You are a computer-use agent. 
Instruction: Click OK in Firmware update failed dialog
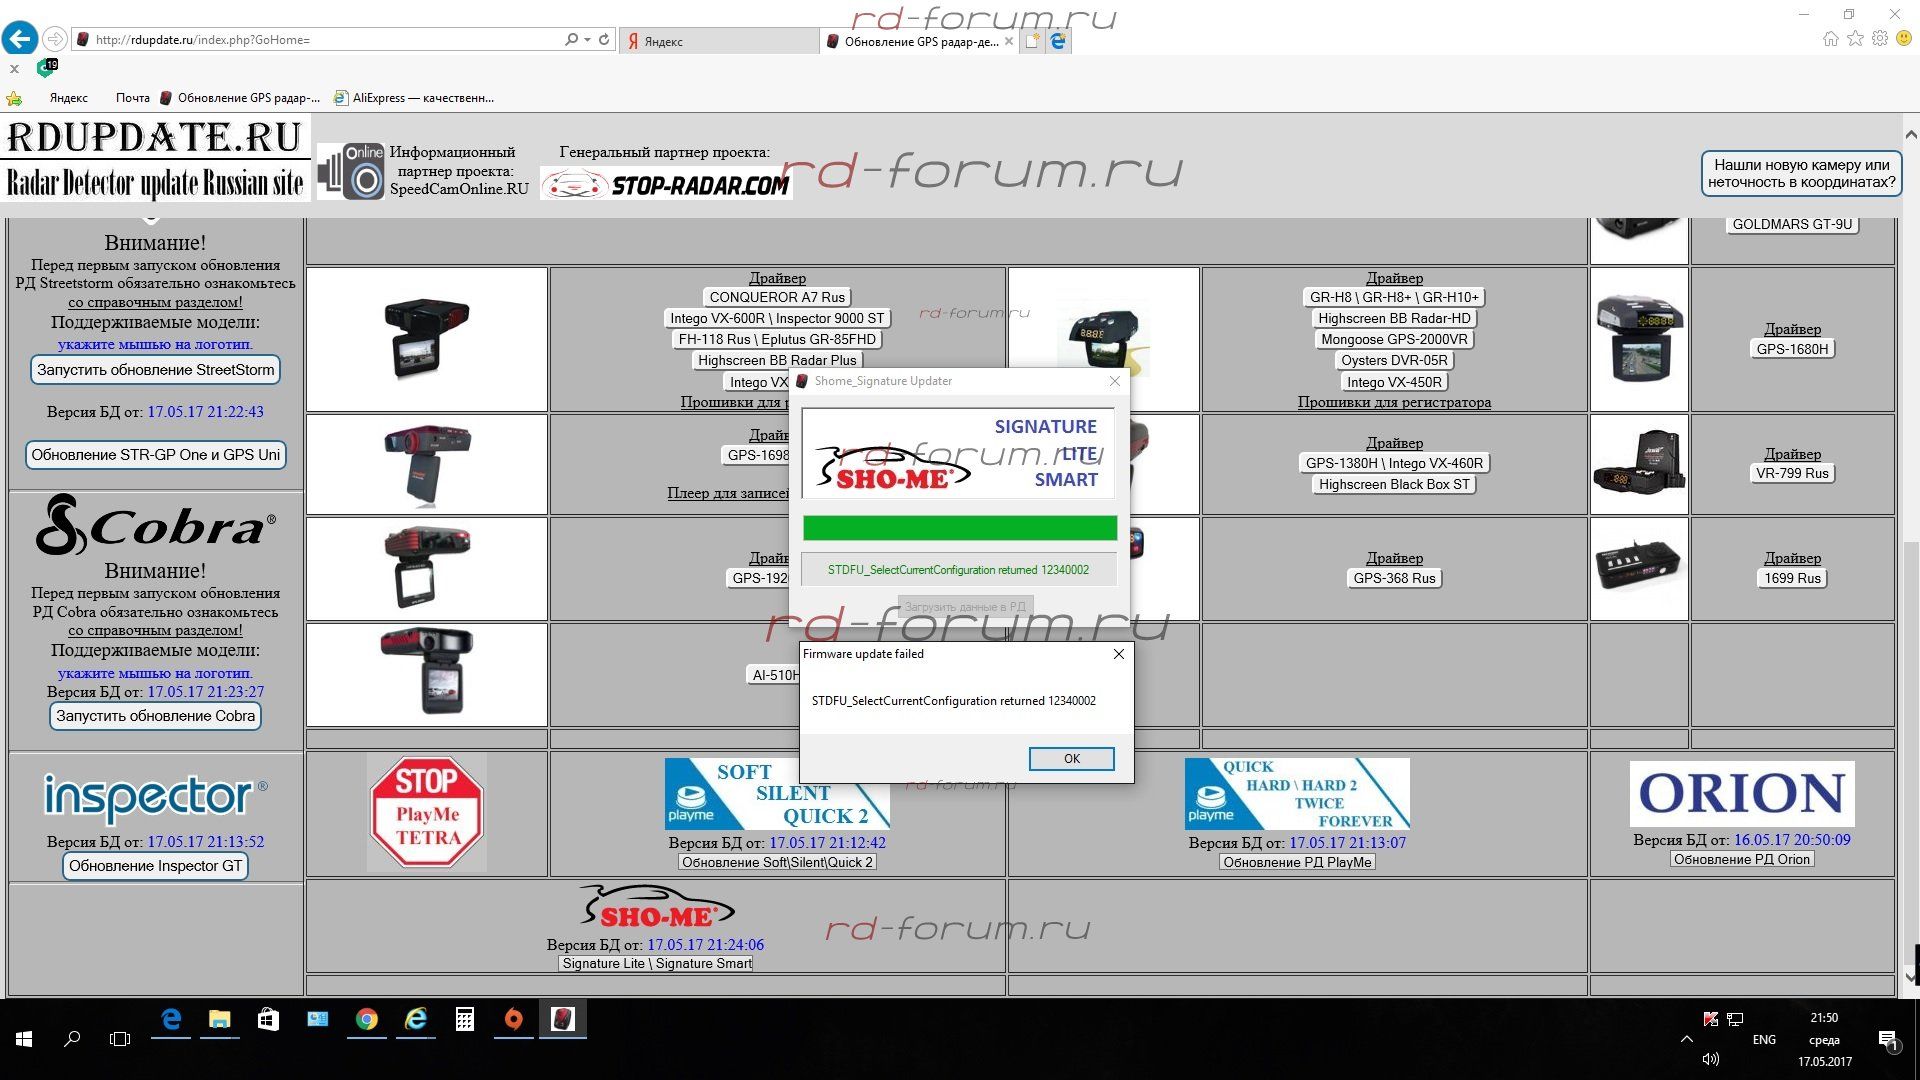[x=1071, y=759]
